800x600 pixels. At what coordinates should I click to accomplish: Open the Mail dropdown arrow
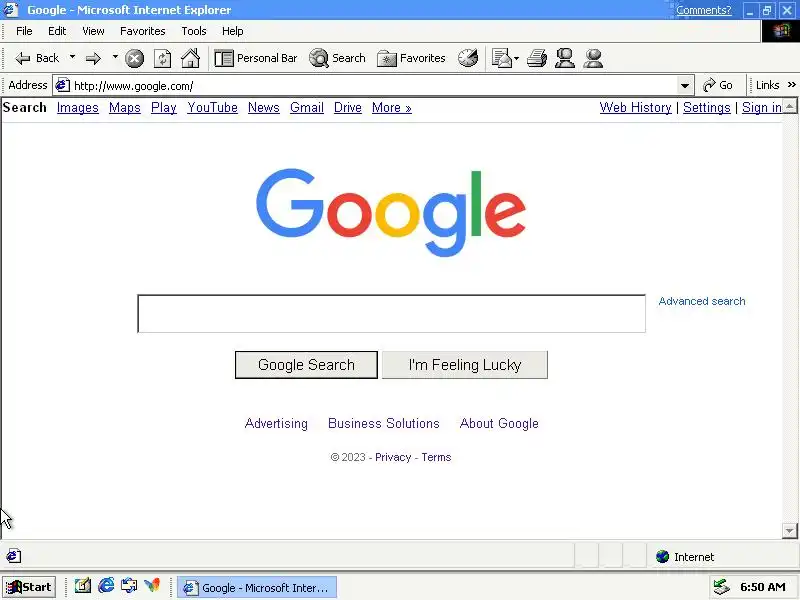[516, 59]
